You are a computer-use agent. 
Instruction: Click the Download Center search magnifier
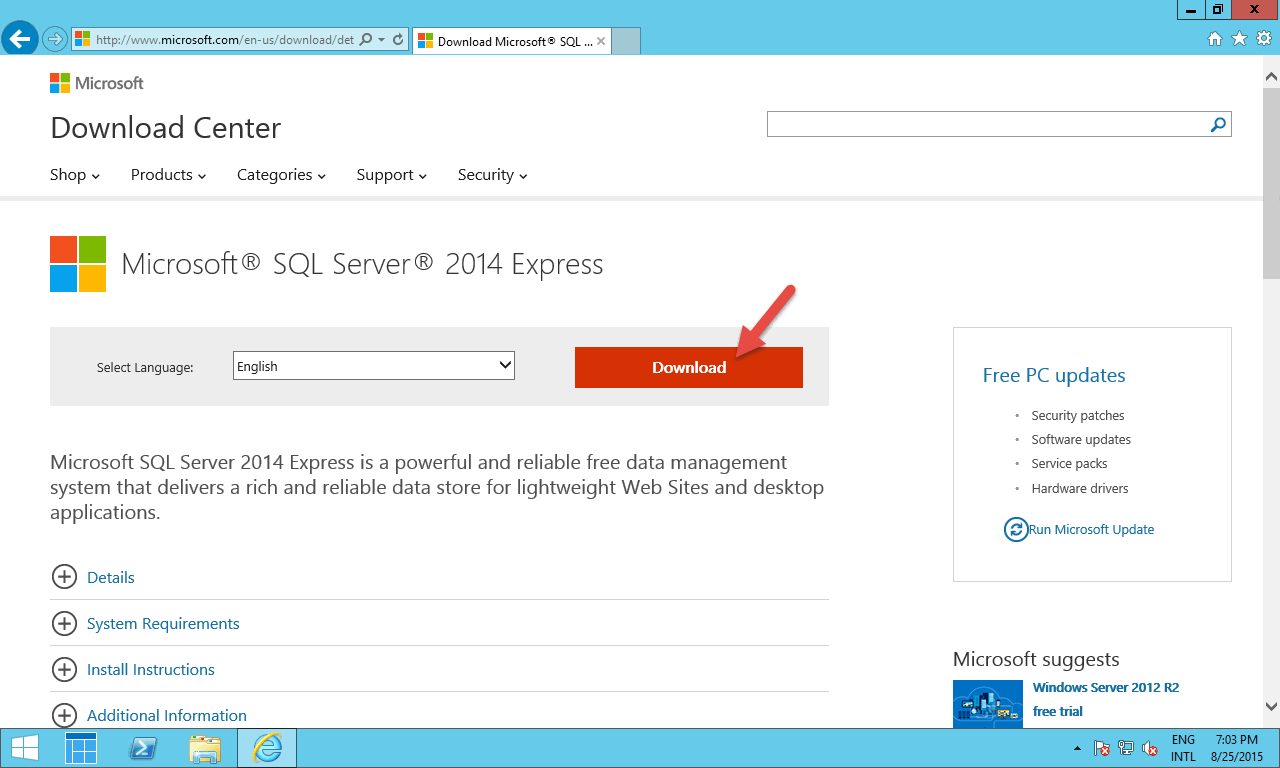pyautogui.click(x=1218, y=124)
